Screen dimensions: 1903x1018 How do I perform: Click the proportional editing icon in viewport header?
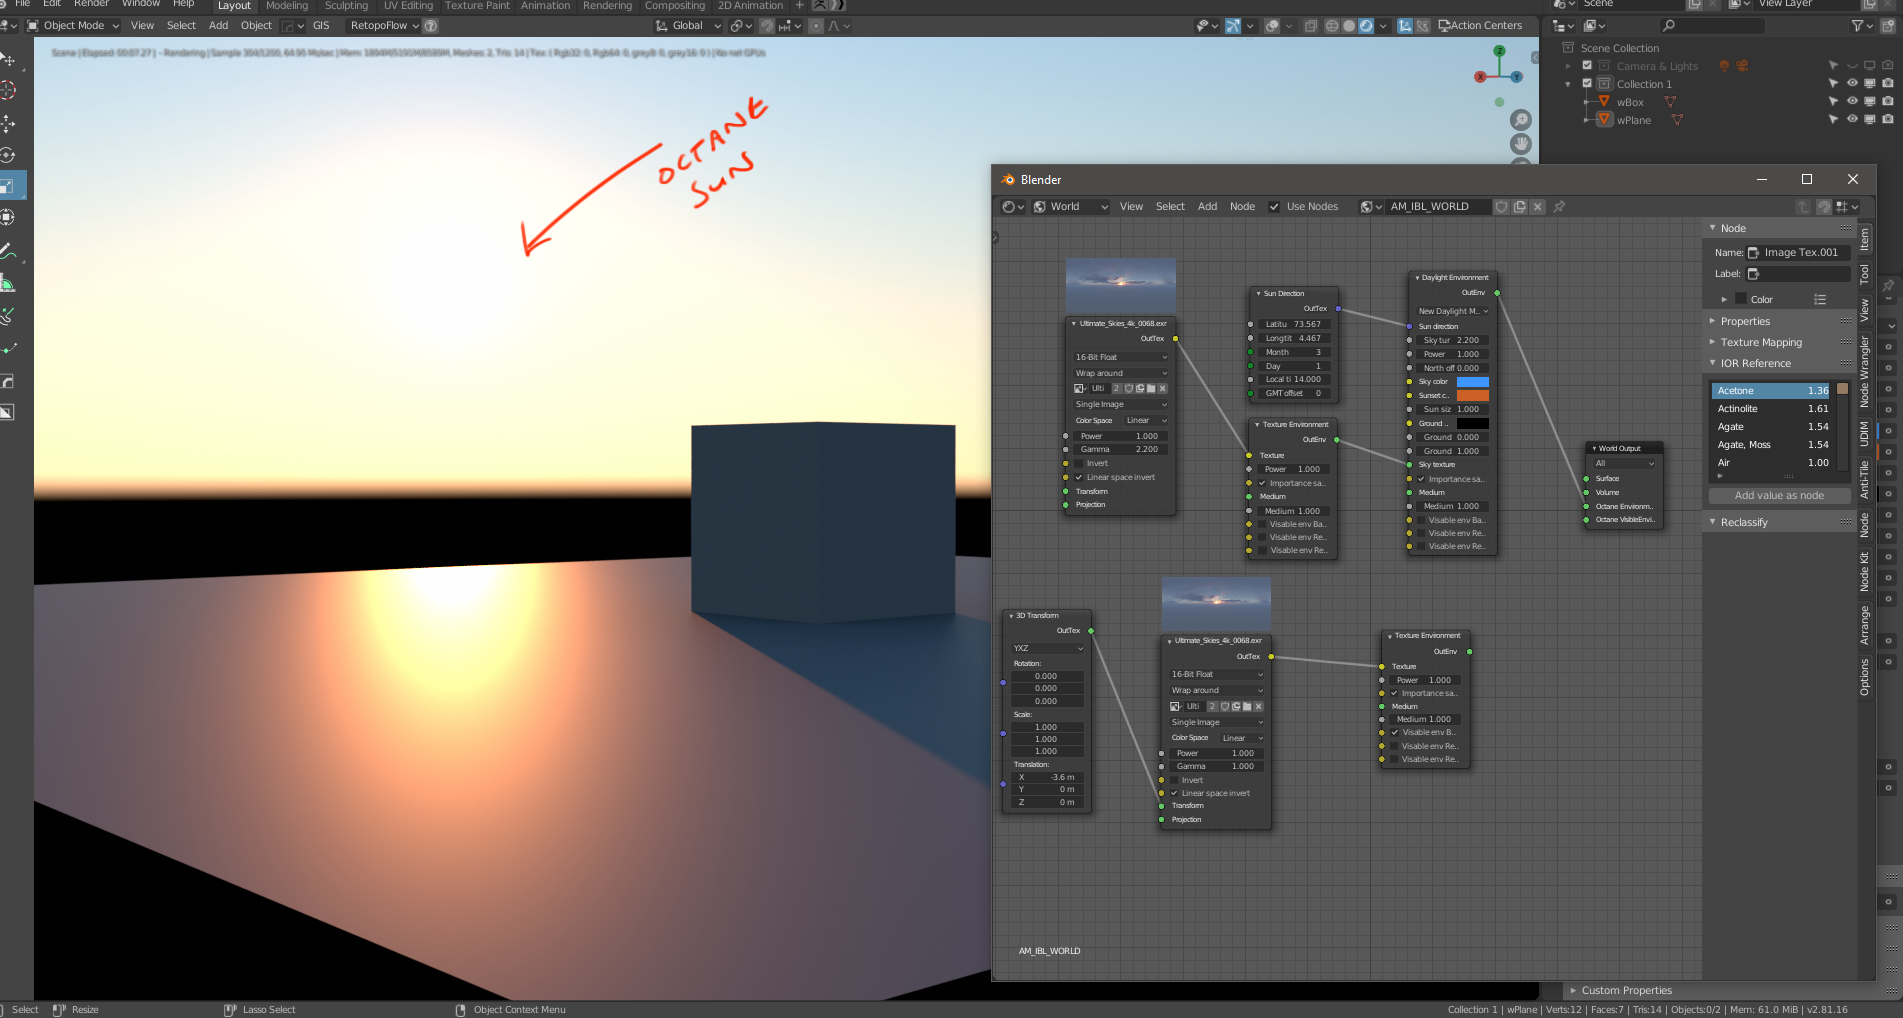coord(816,26)
